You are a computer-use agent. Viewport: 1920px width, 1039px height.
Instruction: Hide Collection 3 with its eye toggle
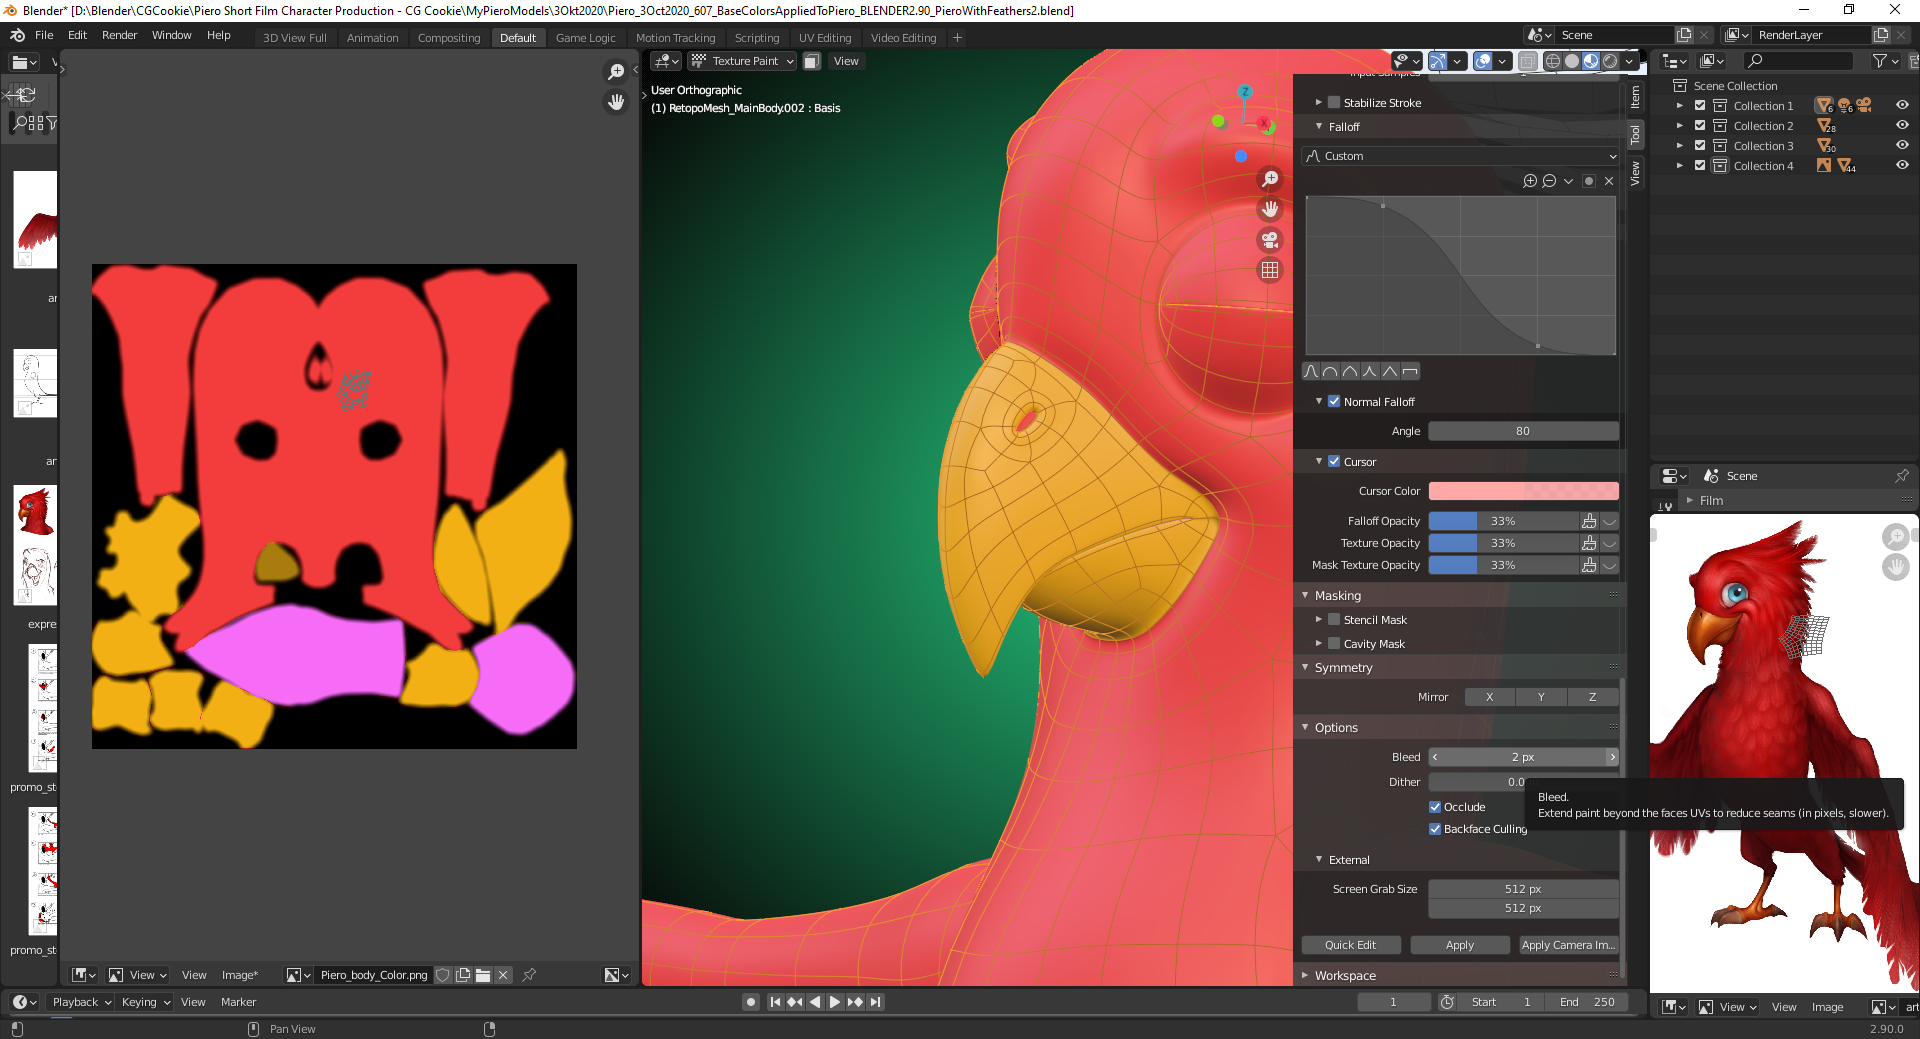point(1902,145)
